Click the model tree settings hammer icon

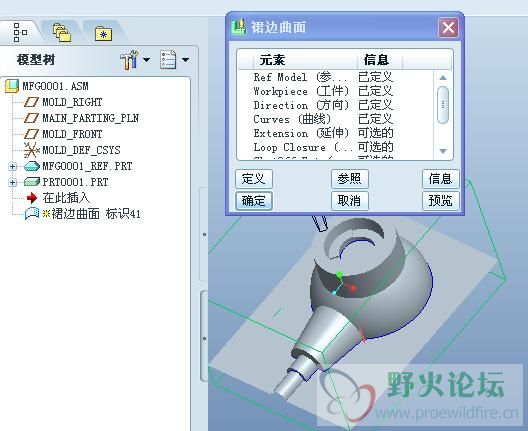point(129,60)
